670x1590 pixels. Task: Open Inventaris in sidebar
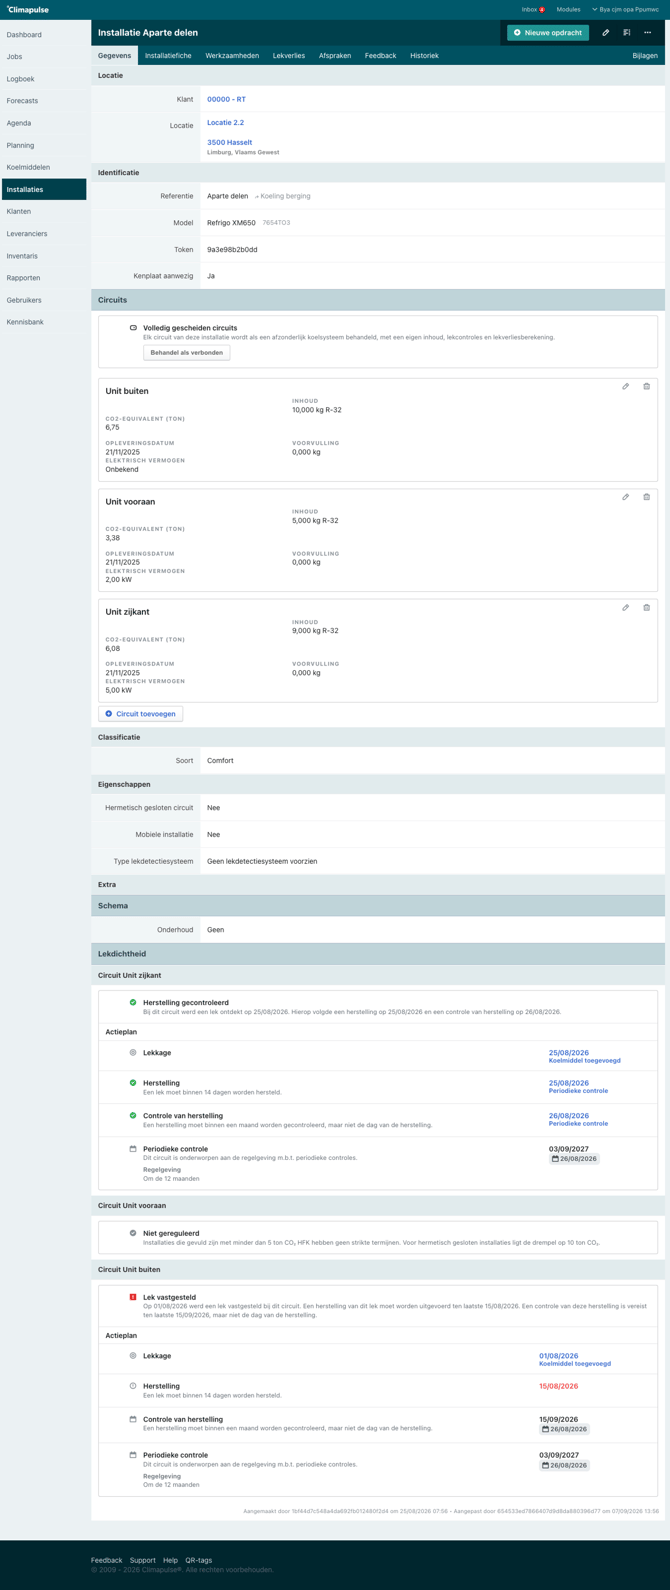[x=43, y=256]
